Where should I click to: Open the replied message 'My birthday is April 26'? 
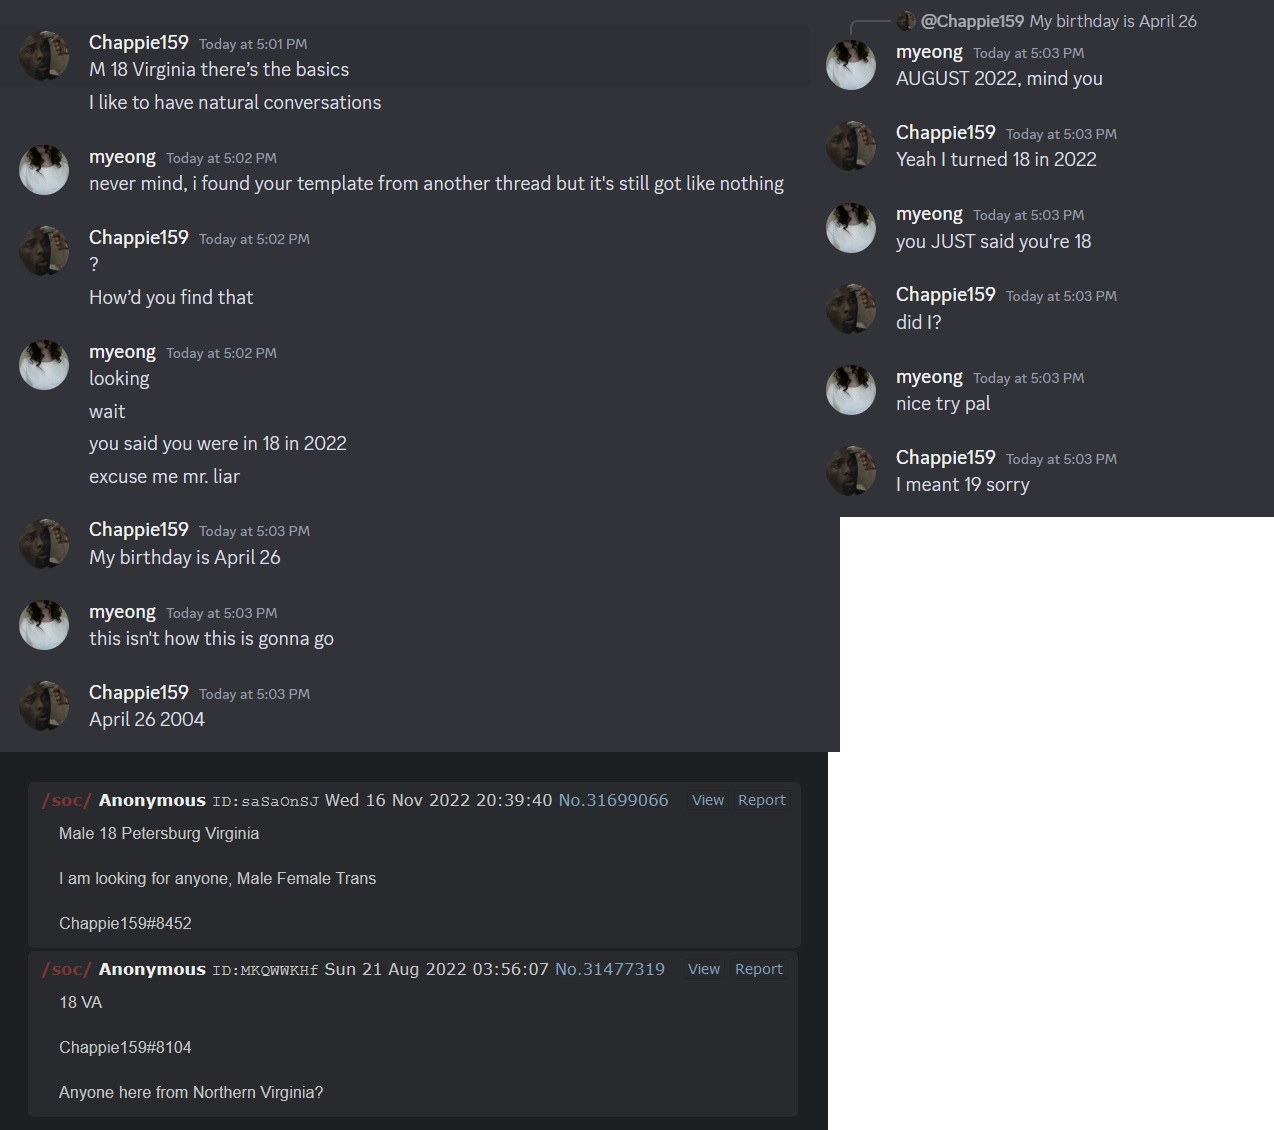tap(1113, 21)
